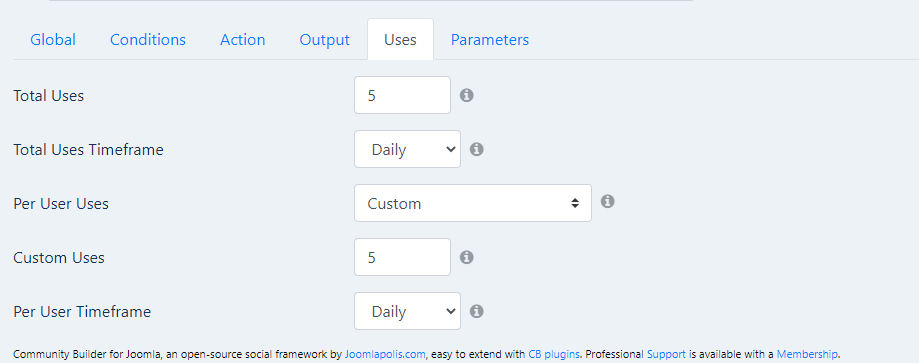Open the Output tab
919x363 pixels.
324,39
